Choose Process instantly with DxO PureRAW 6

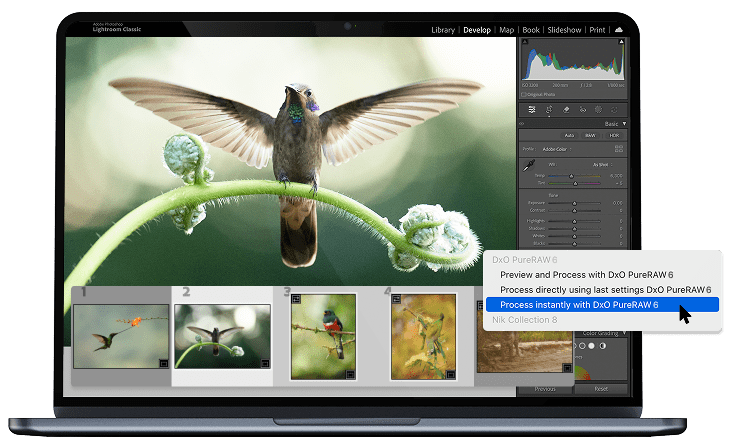578,304
